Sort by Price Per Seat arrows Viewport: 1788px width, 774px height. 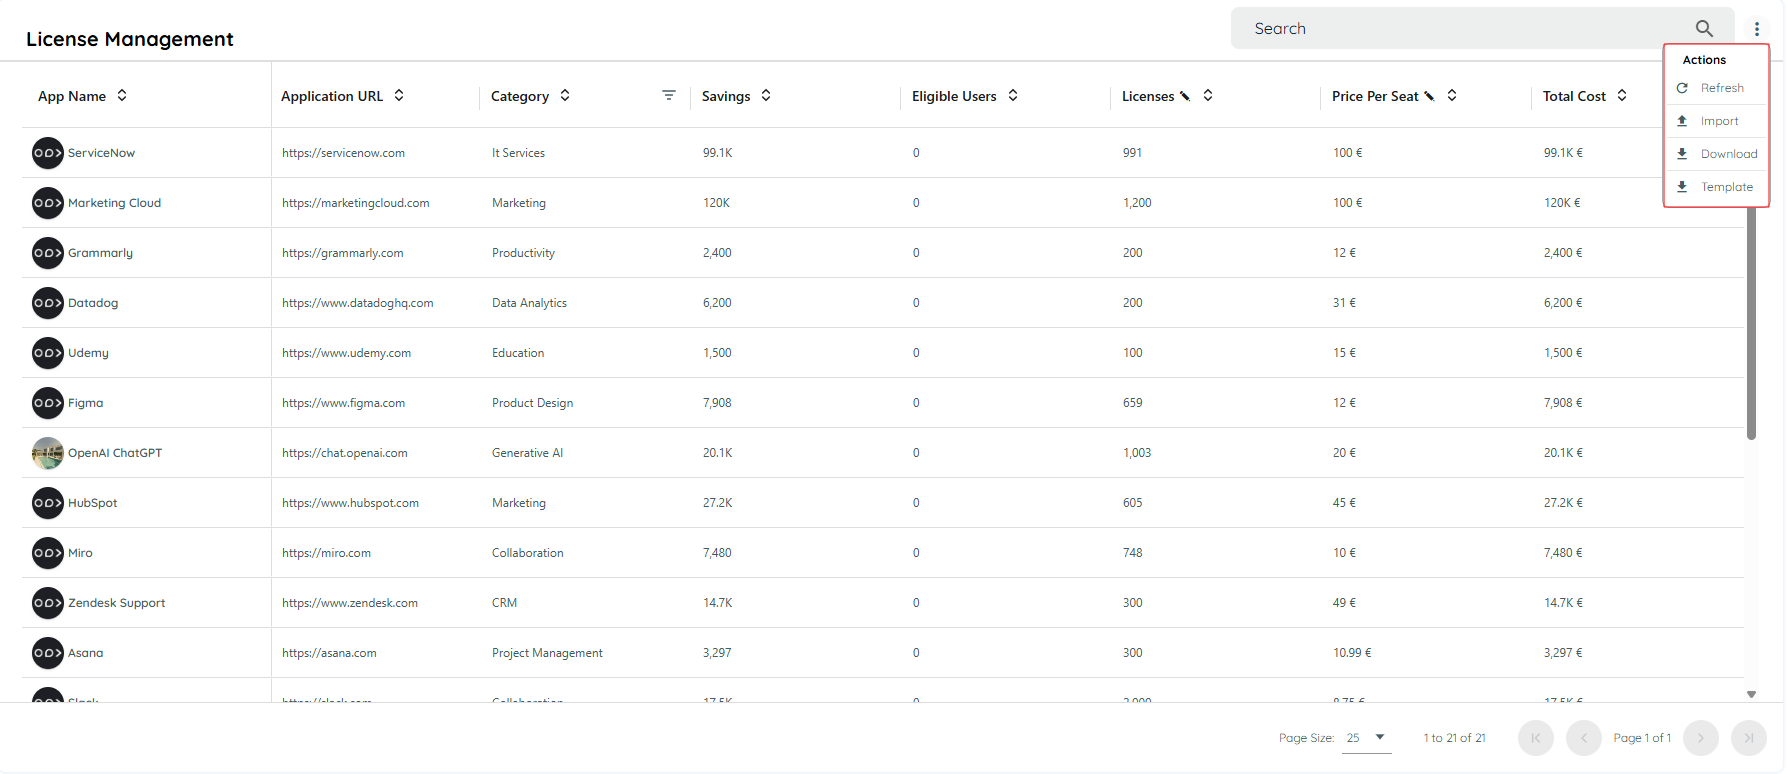pos(1452,95)
